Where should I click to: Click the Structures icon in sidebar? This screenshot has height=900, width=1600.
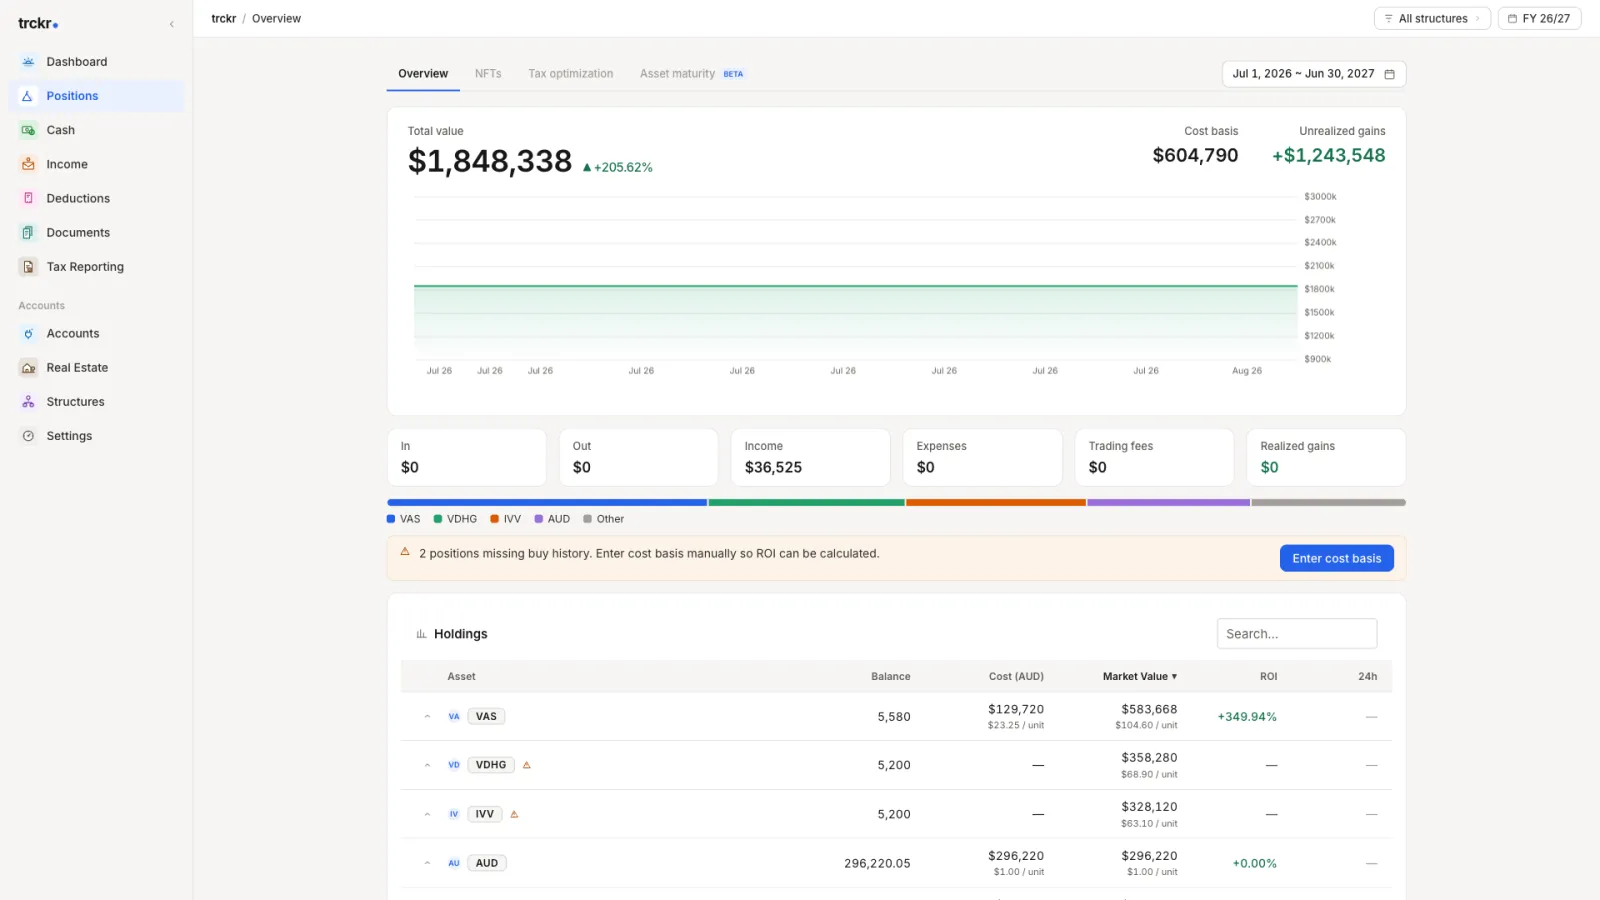[x=28, y=402]
